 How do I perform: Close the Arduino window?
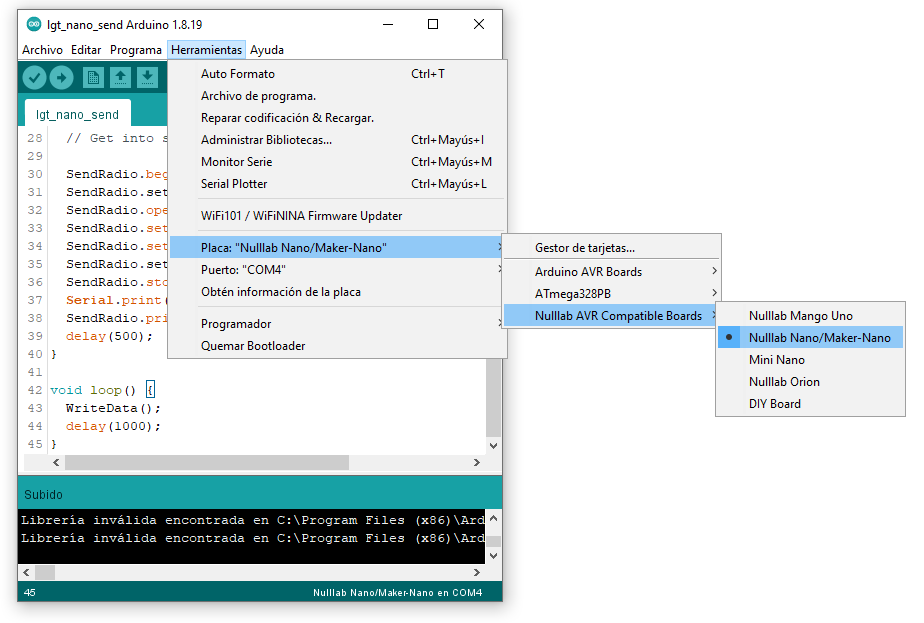point(479,24)
